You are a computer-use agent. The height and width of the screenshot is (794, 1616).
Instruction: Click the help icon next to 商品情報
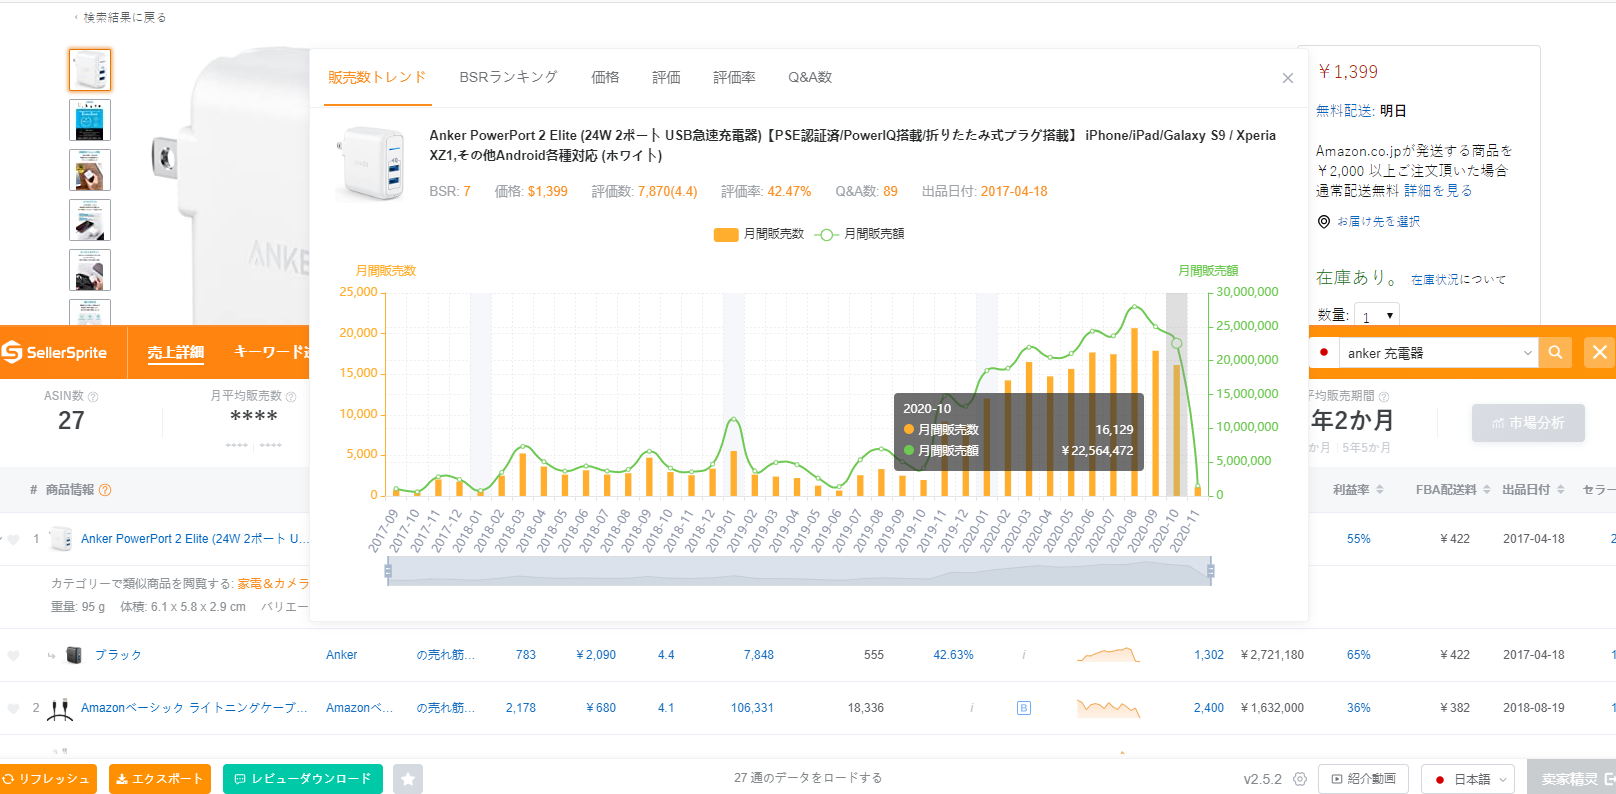(x=105, y=490)
